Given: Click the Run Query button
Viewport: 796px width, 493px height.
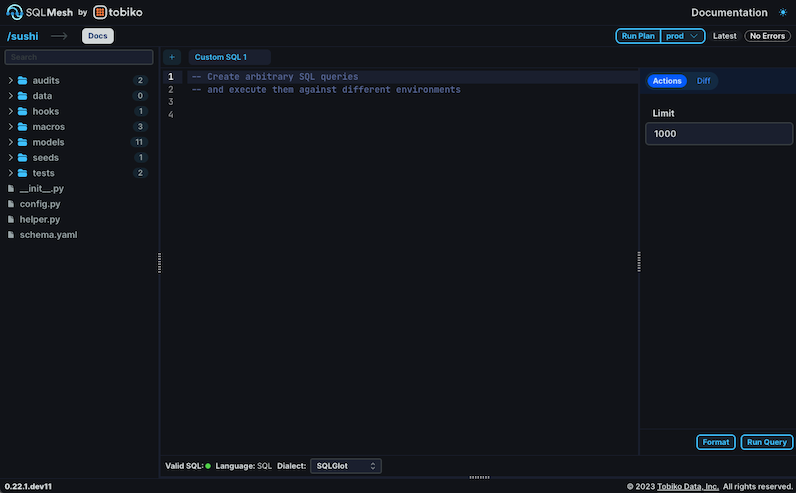Looking at the screenshot, I should click(x=767, y=442).
